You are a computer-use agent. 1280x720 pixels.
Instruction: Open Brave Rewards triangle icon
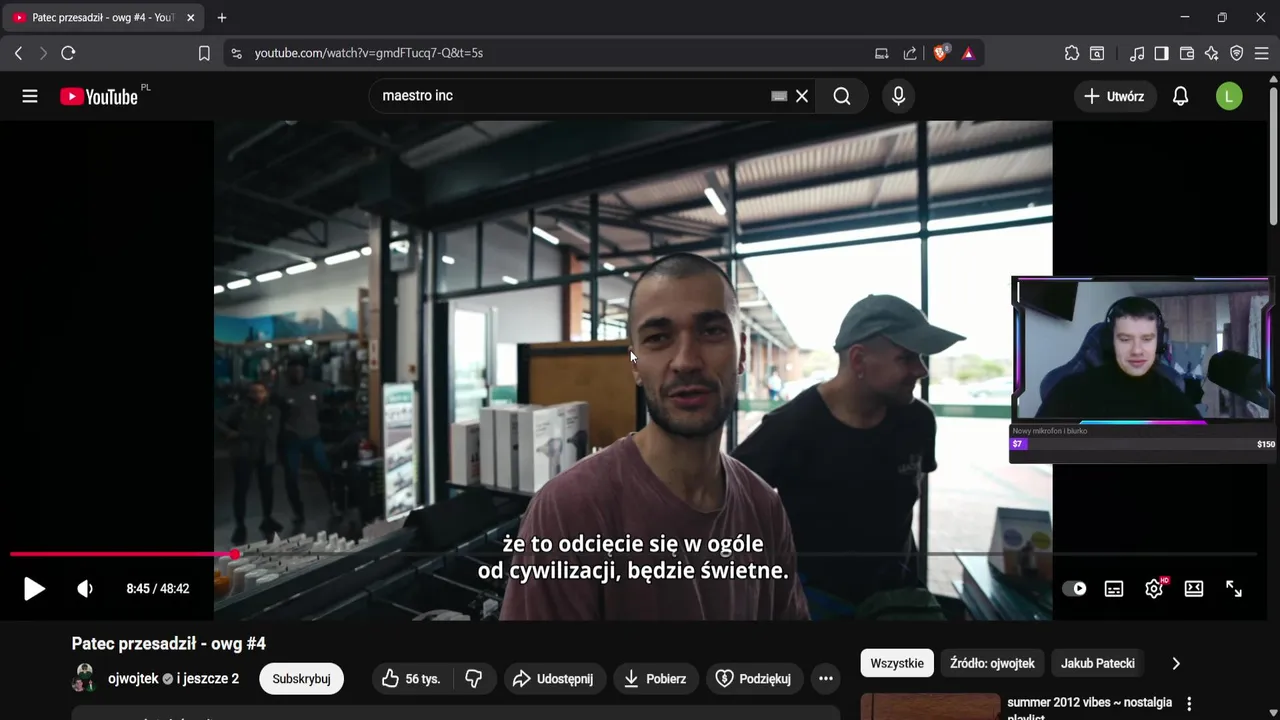click(x=968, y=53)
